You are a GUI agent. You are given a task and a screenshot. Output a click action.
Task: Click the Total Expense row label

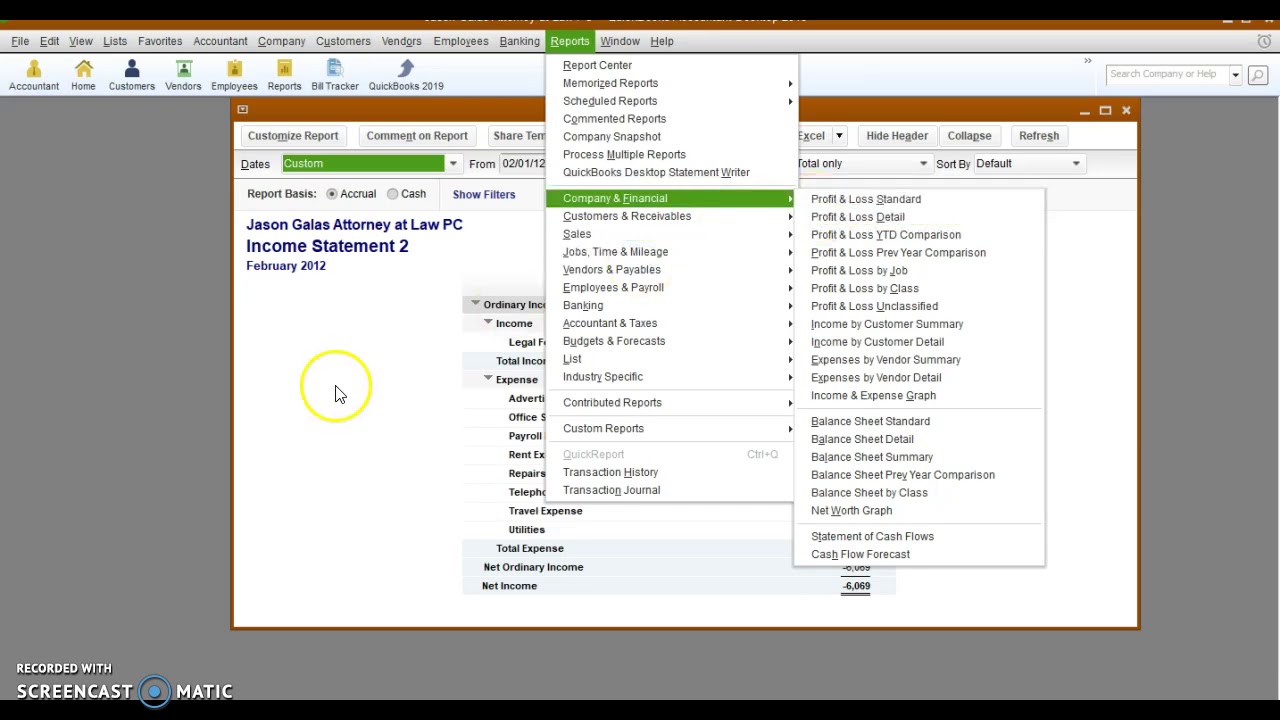click(530, 548)
